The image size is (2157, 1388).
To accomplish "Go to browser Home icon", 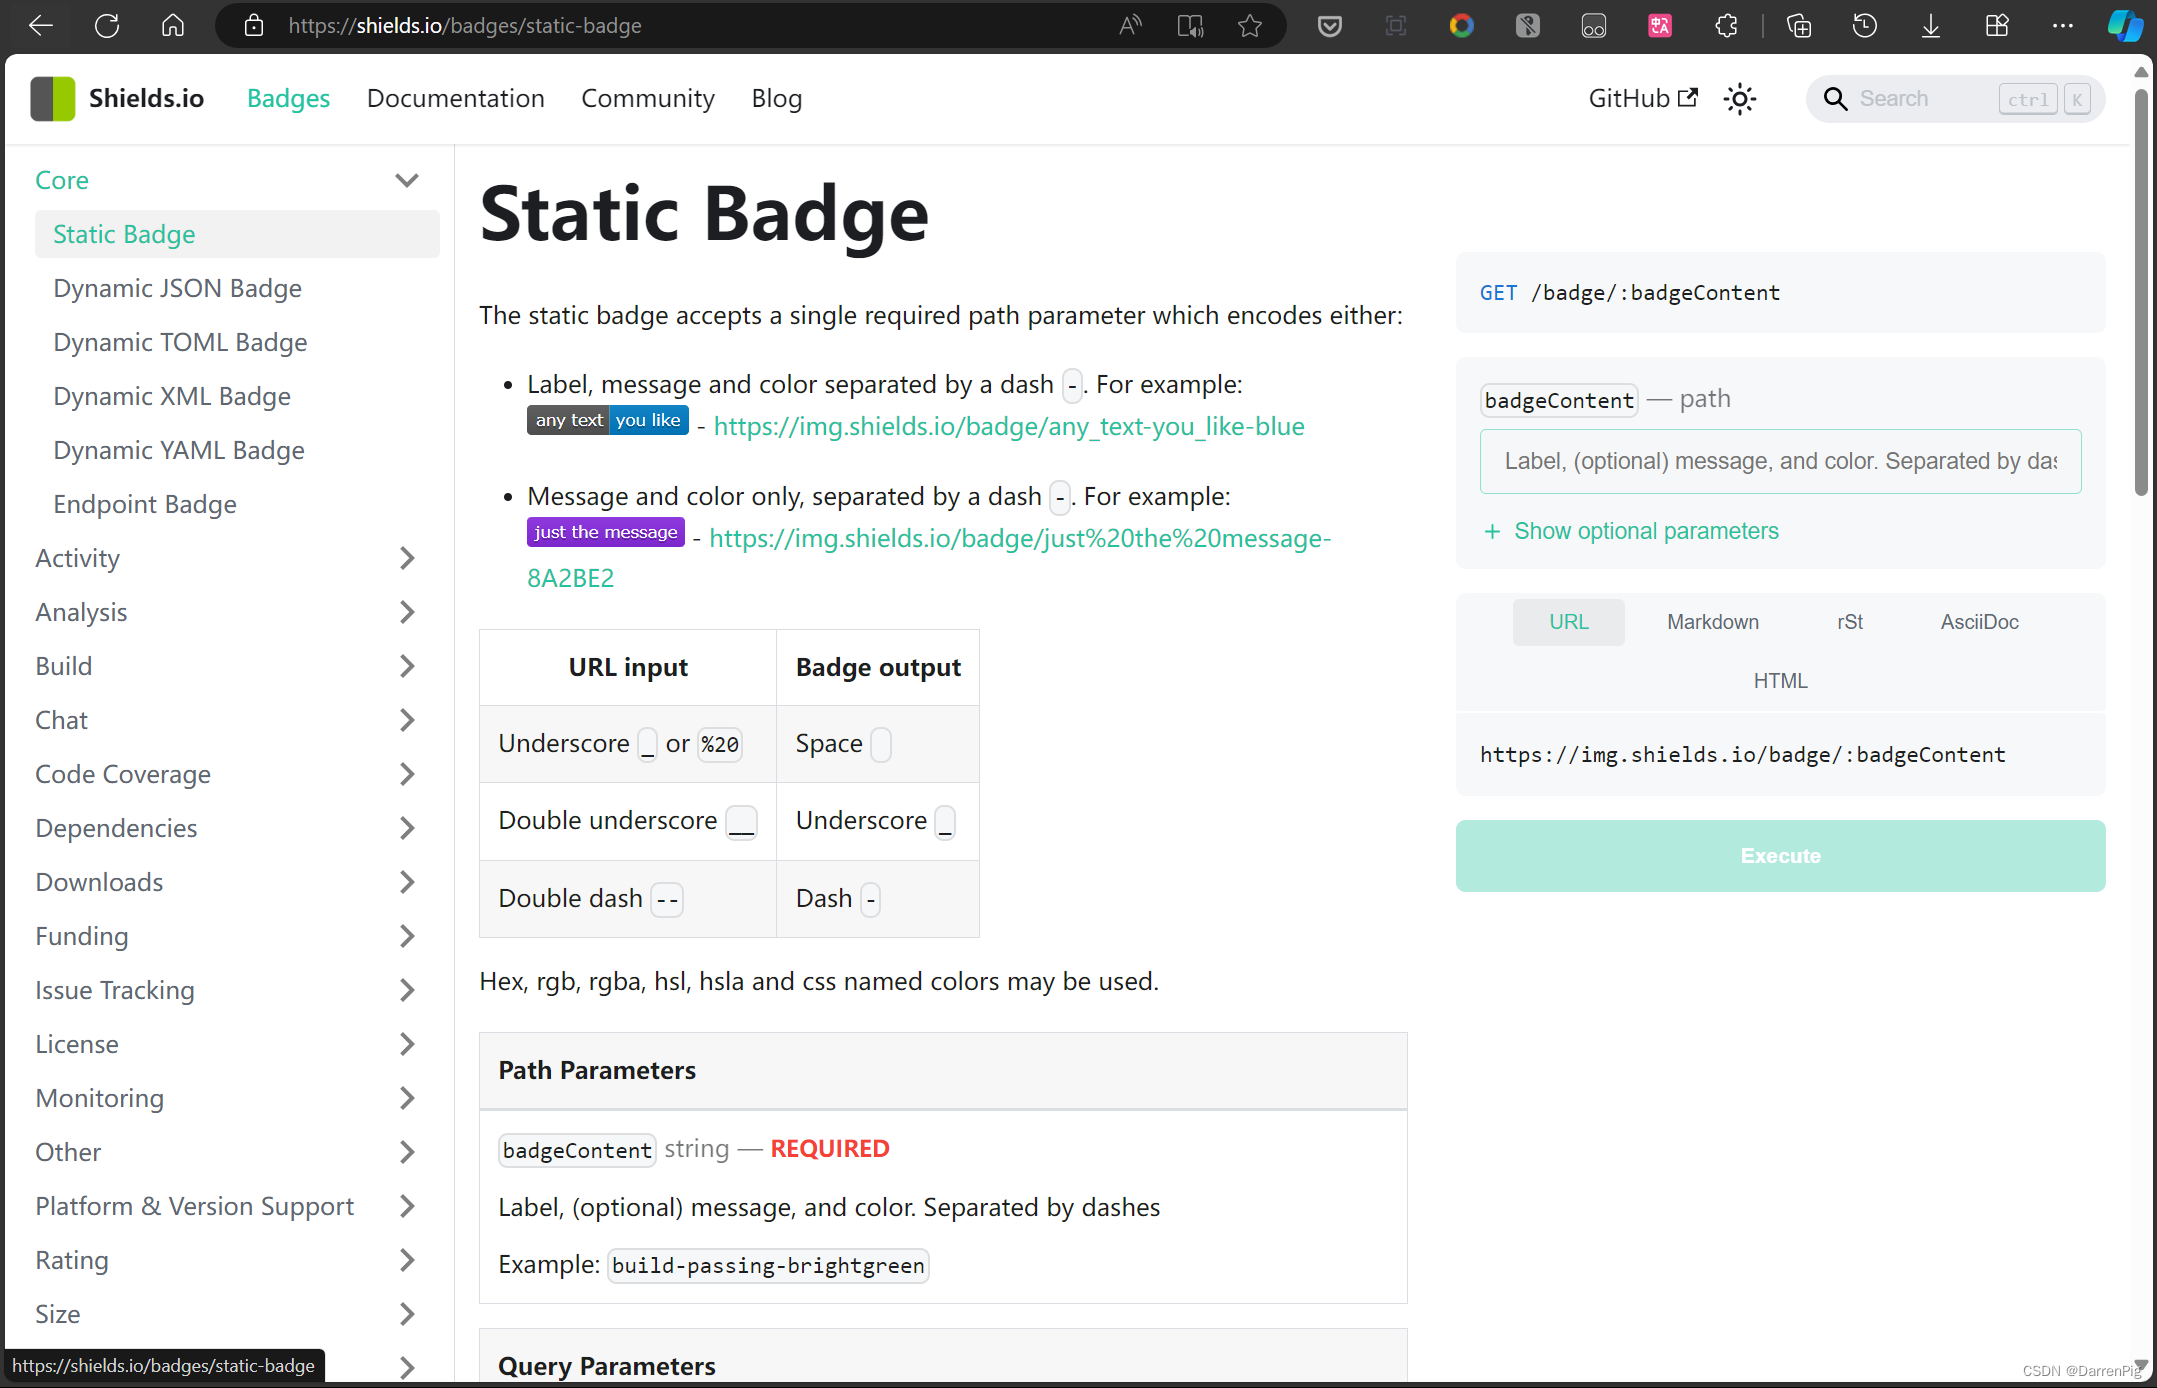I will (173, 26).
